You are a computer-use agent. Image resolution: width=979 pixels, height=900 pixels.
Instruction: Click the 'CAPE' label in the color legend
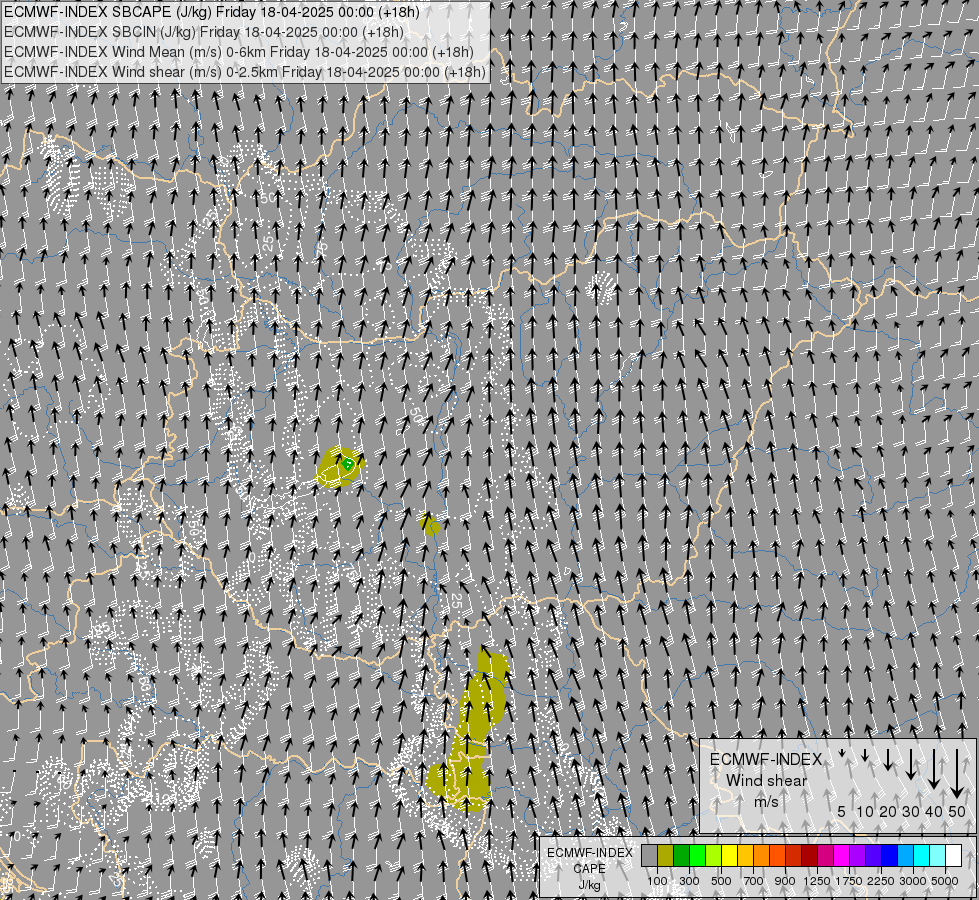click(589, 869)
